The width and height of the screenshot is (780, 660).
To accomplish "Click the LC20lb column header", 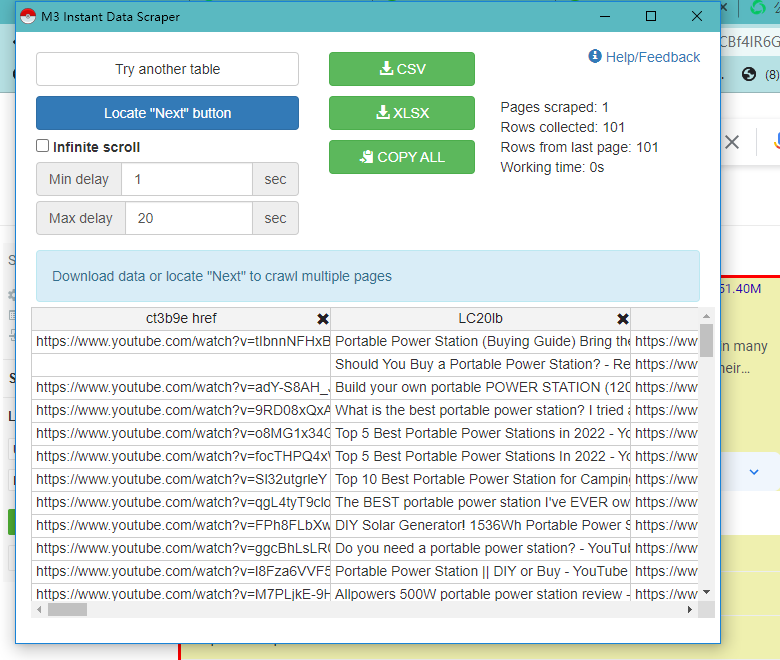I will [x=480, y=318].
